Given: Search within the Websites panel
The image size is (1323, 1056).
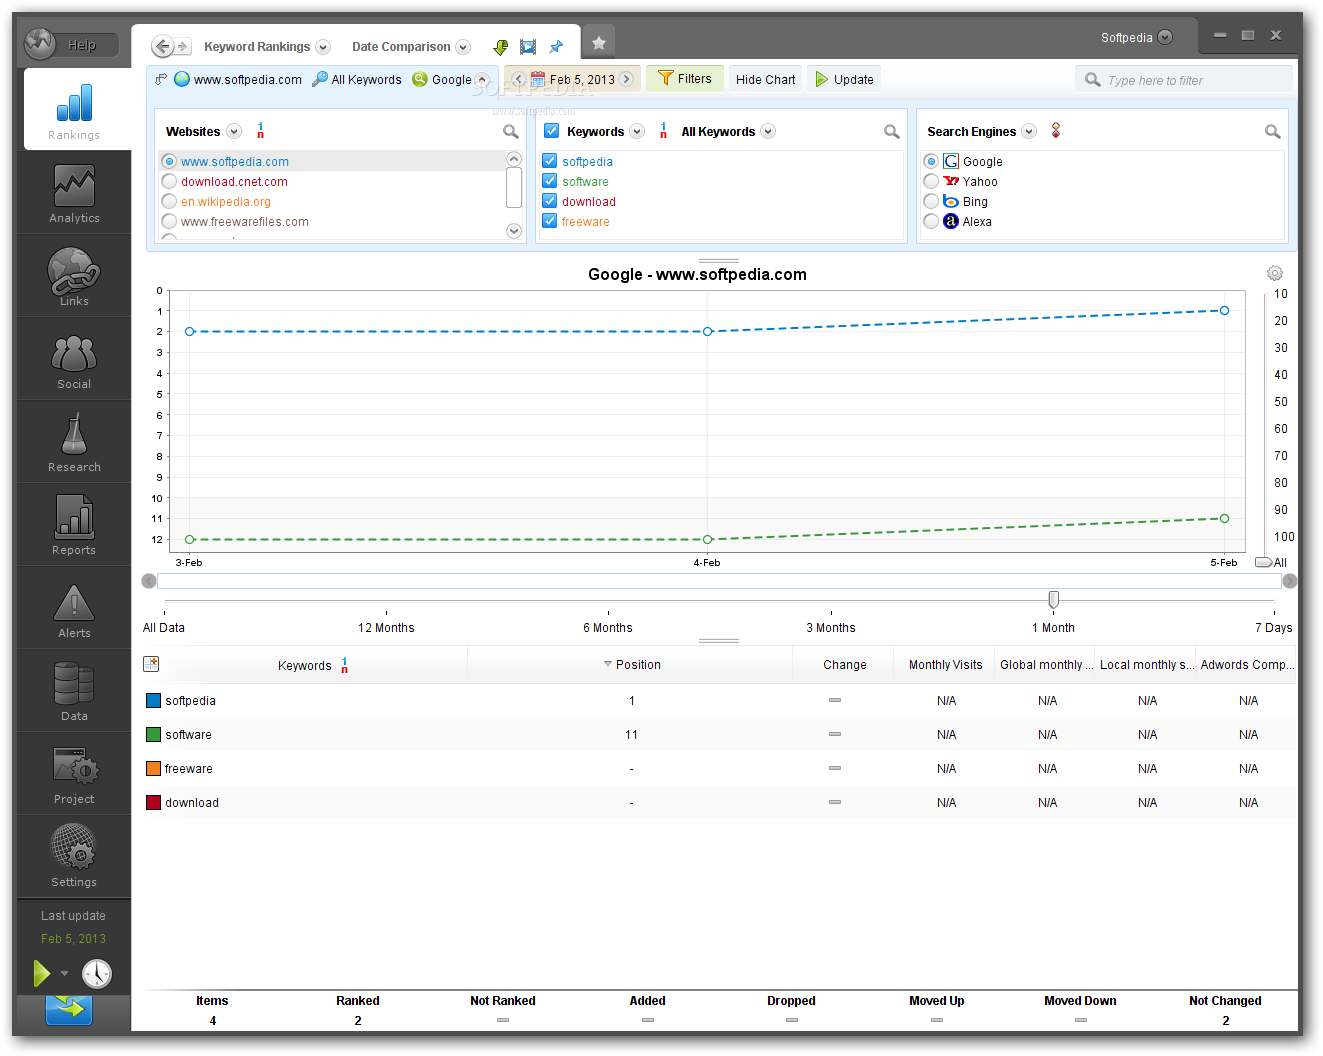Looking at the screenshot, I should (510, 131).
